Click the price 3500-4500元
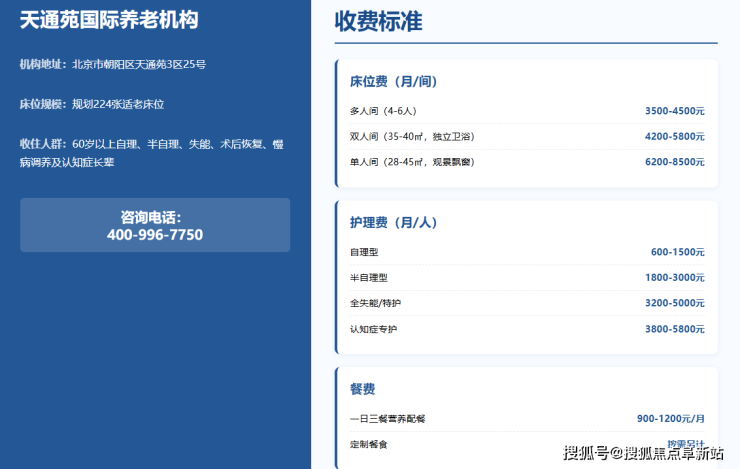Screen dimensions: 740x469 click(x=675, y=111)
